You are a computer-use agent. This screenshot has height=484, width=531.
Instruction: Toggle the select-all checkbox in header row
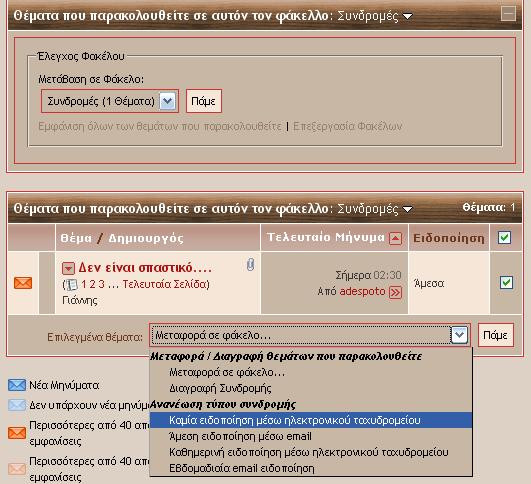(x=505, y=237)
